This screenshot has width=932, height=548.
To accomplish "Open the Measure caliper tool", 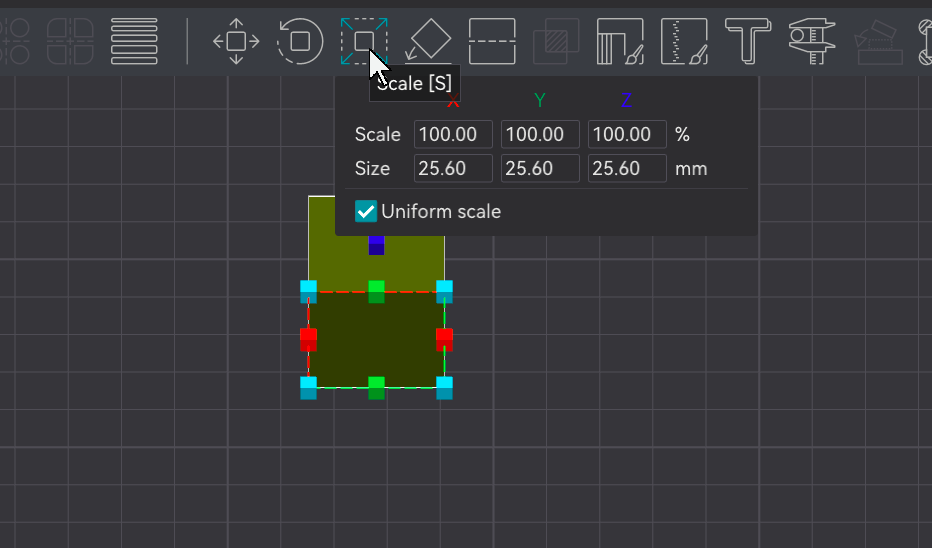I will tap(812, 42).
